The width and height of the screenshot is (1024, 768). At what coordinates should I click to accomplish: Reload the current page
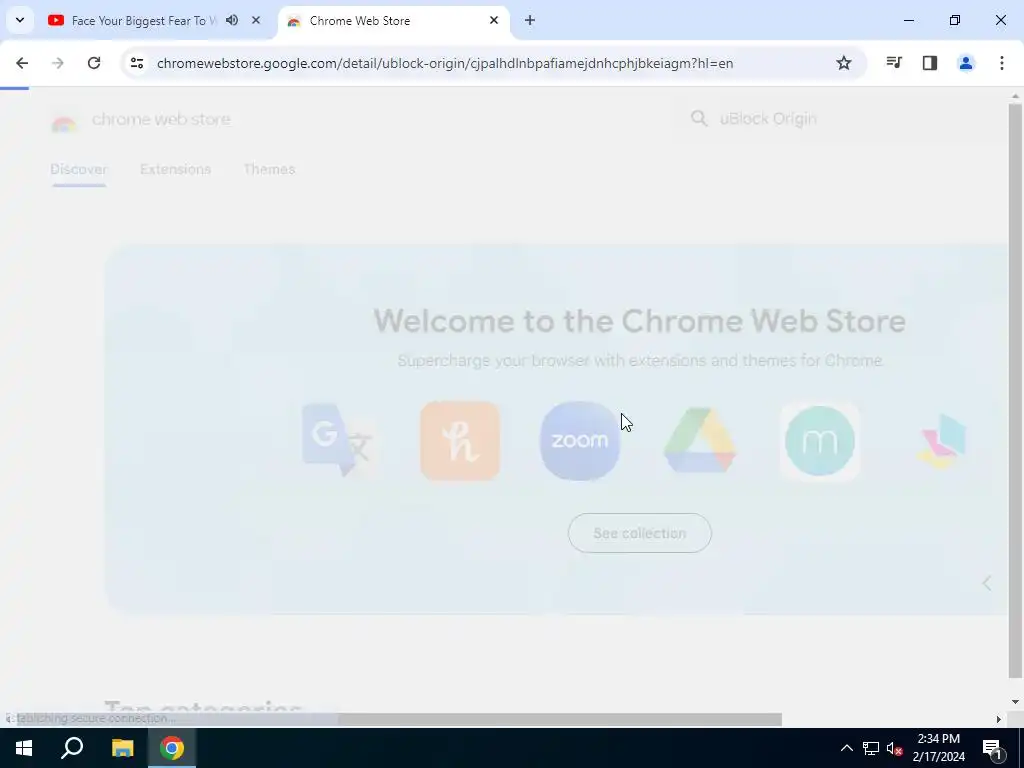pyautogui.click(x=94, y=63)
